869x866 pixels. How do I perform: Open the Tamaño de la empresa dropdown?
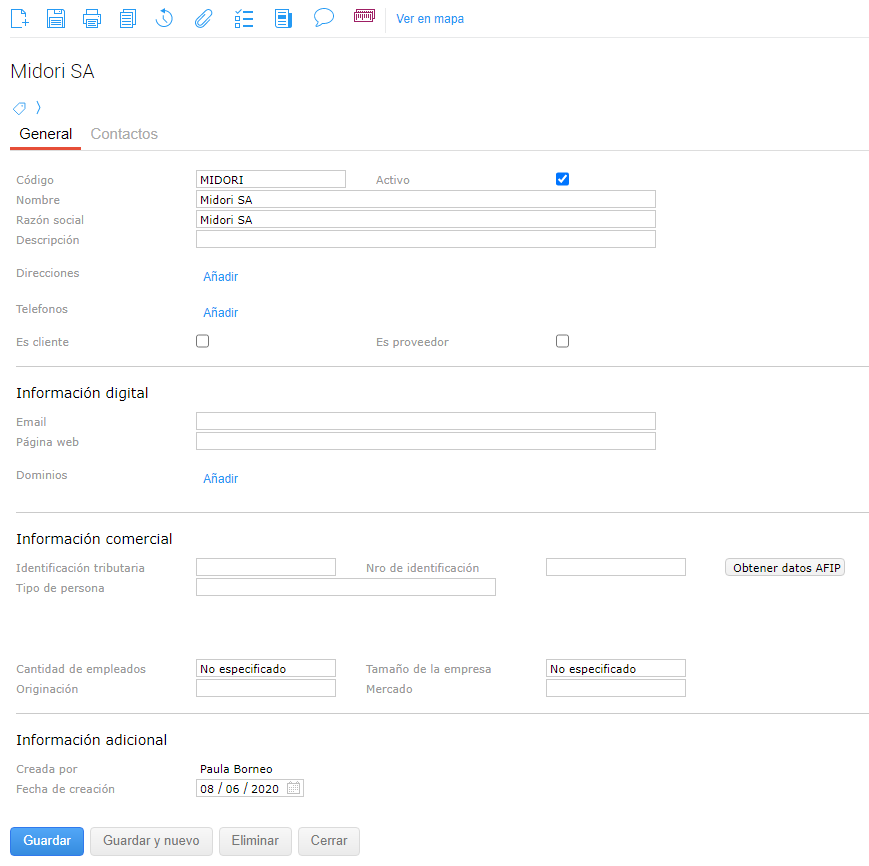click(x=615, y=668)
